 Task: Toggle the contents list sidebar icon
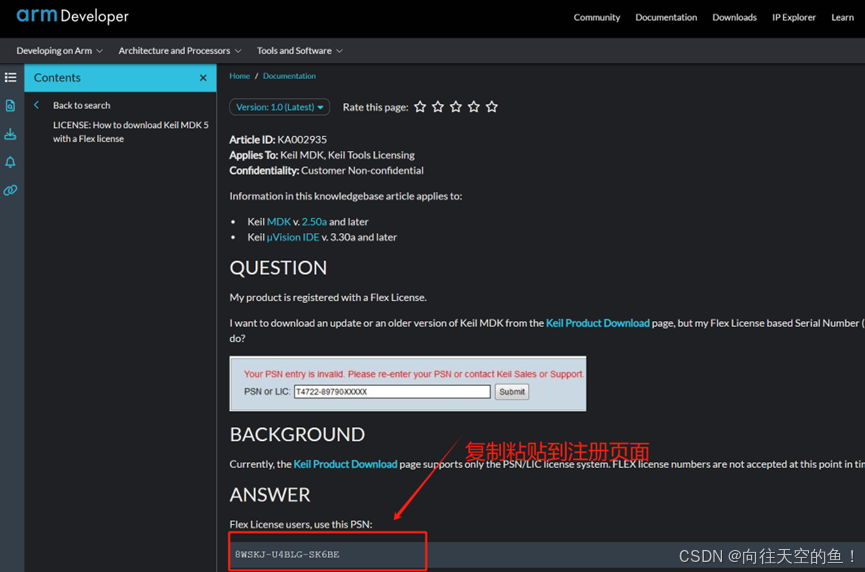click(x=10, y=78)
